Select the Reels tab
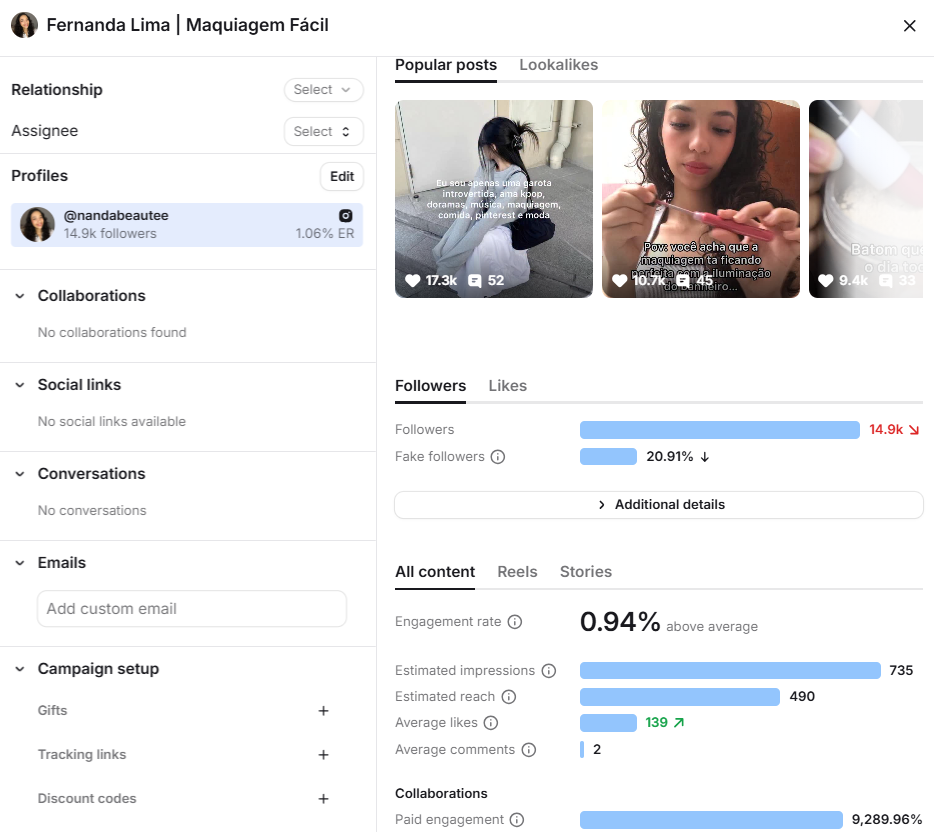Viewport: 934px width, 832px height. 517,572
